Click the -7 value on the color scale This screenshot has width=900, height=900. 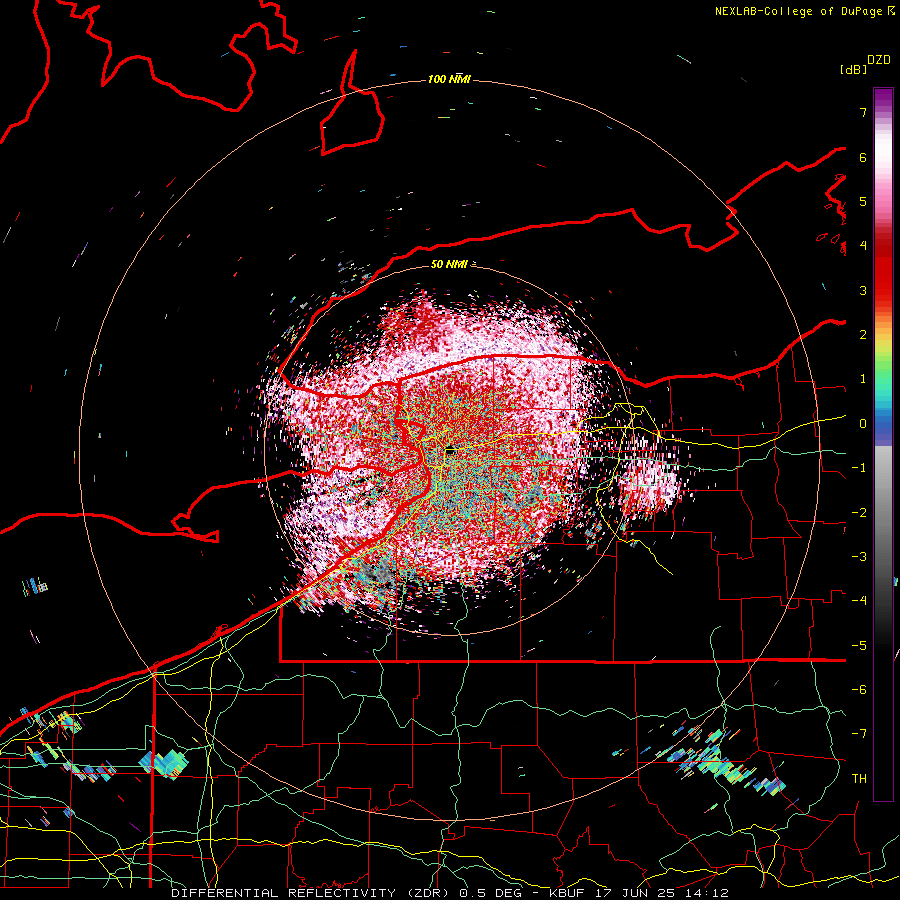859,734
